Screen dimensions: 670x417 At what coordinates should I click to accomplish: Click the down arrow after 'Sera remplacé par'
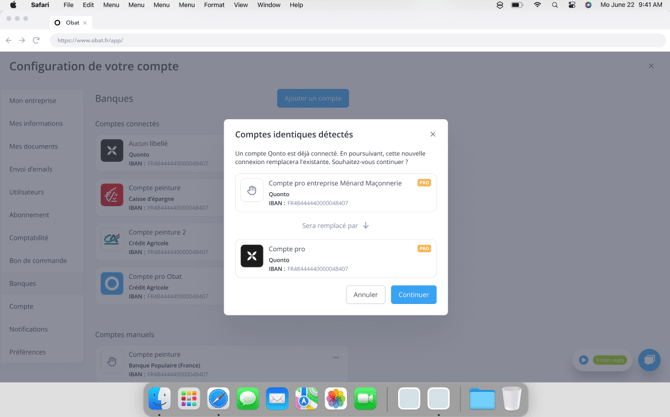click(x=366, y=225)
